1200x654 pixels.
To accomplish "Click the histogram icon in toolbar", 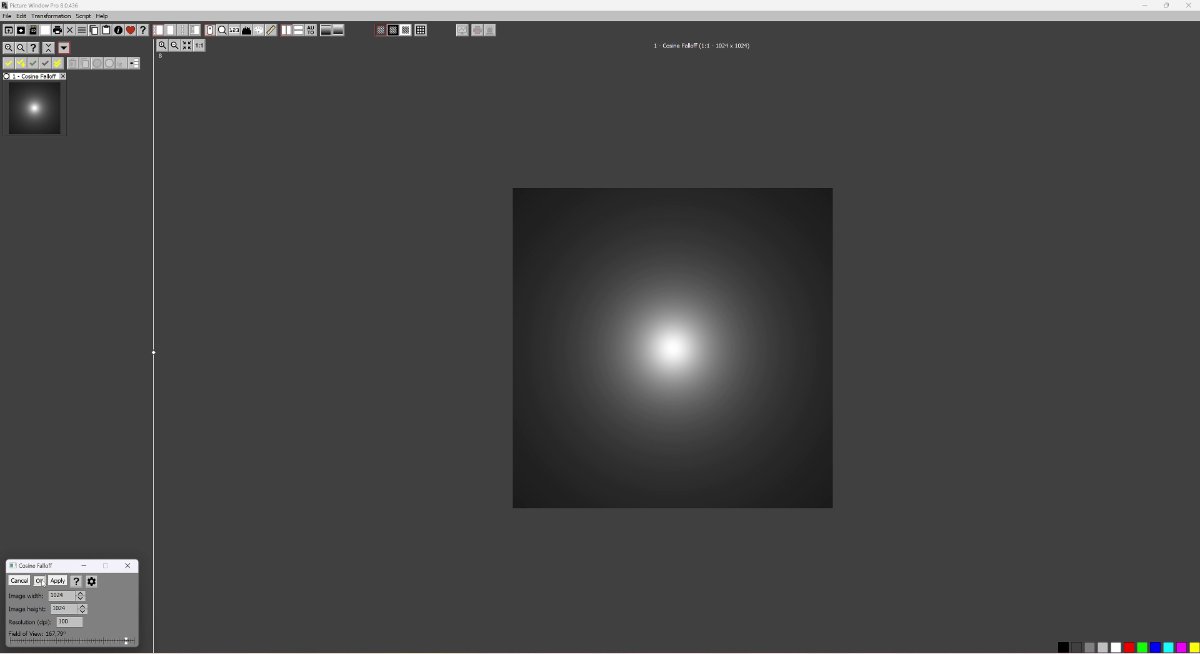I will point(246,30).
